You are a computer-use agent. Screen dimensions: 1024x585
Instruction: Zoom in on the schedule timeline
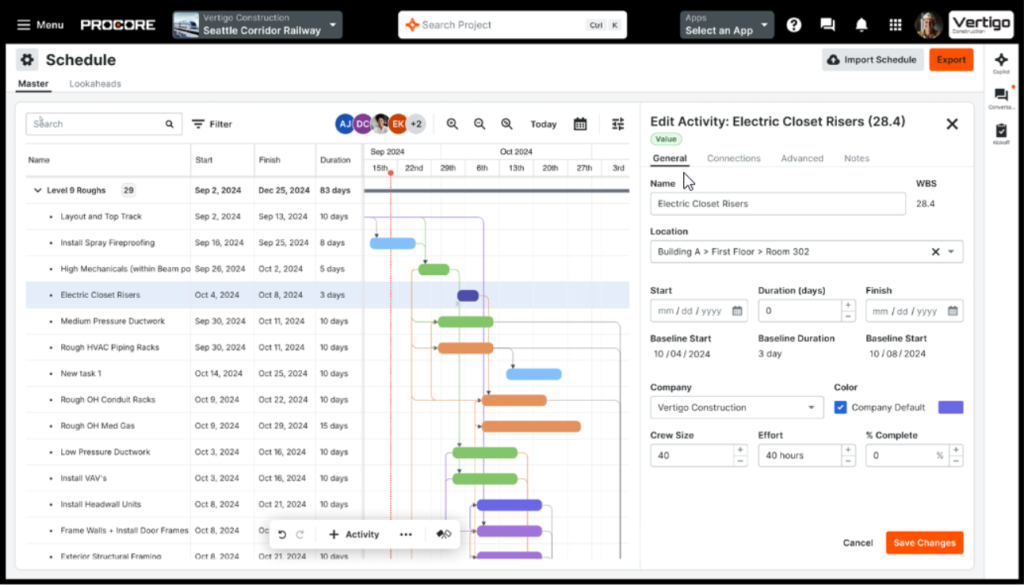point(453,123)
